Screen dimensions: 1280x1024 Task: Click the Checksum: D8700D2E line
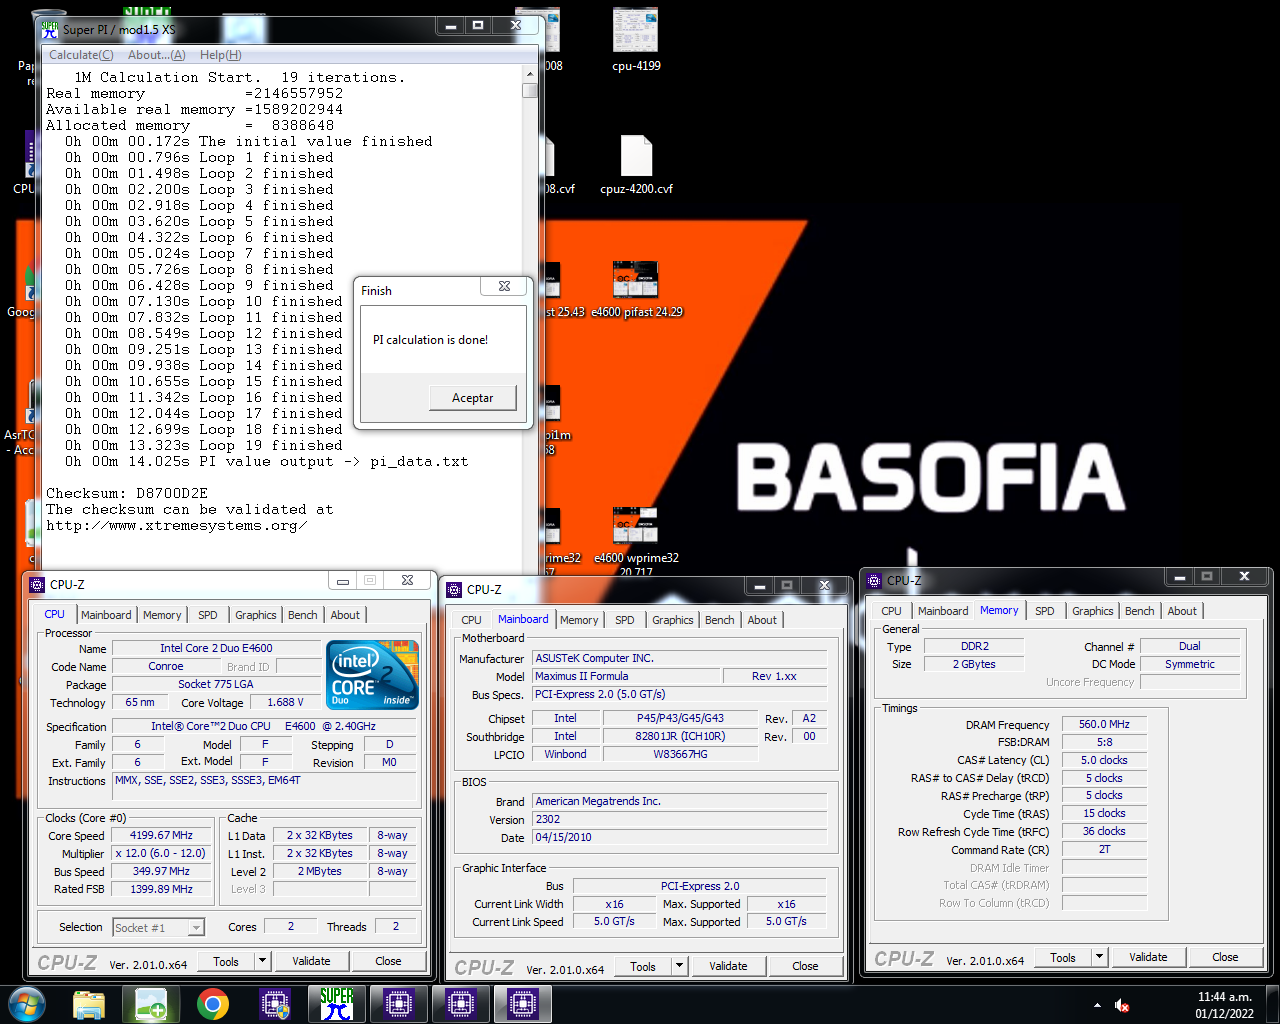[x=127, y=493]
